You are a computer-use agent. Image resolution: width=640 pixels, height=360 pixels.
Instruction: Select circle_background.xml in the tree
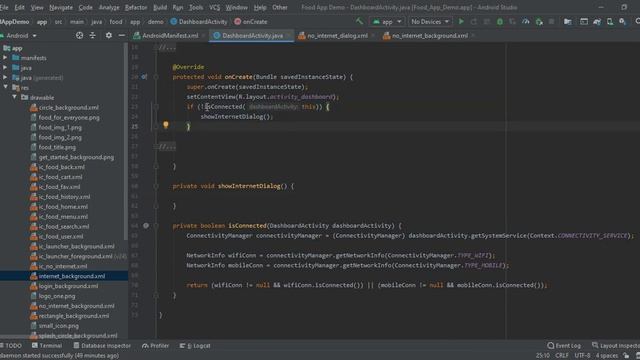pos(69,107)
